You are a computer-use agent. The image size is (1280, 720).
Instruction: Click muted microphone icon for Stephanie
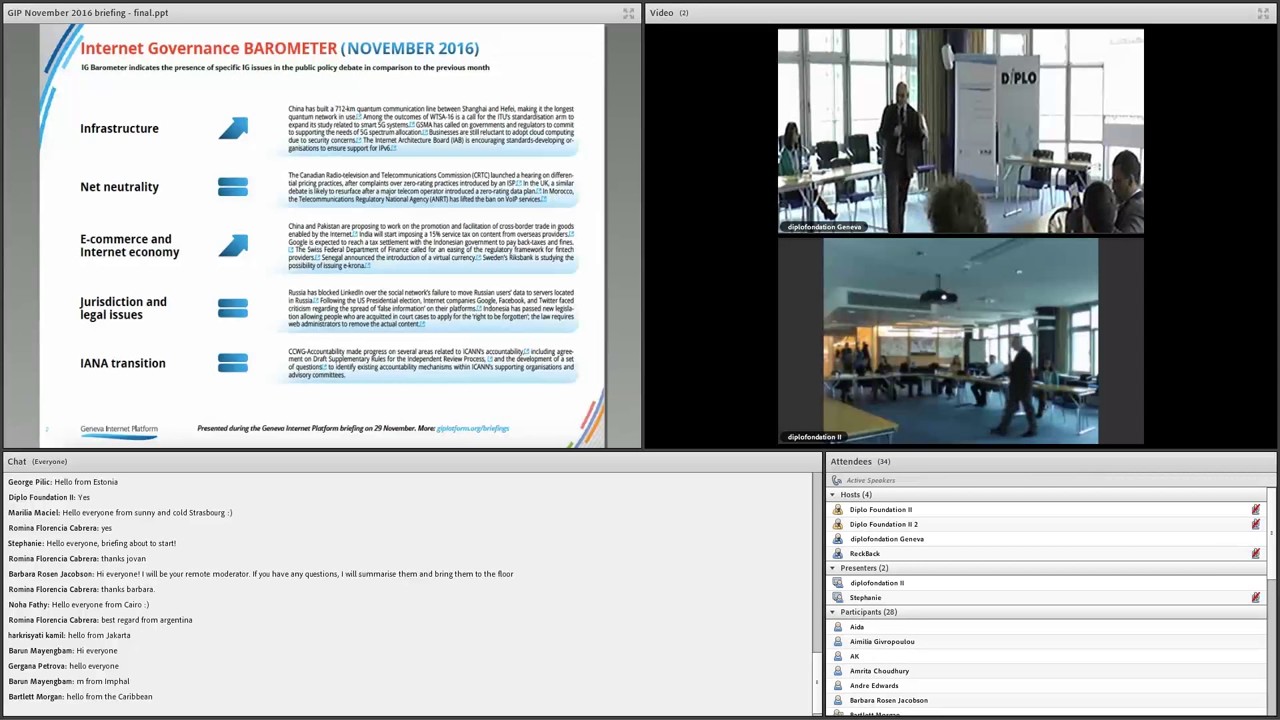click(1256, 598)
